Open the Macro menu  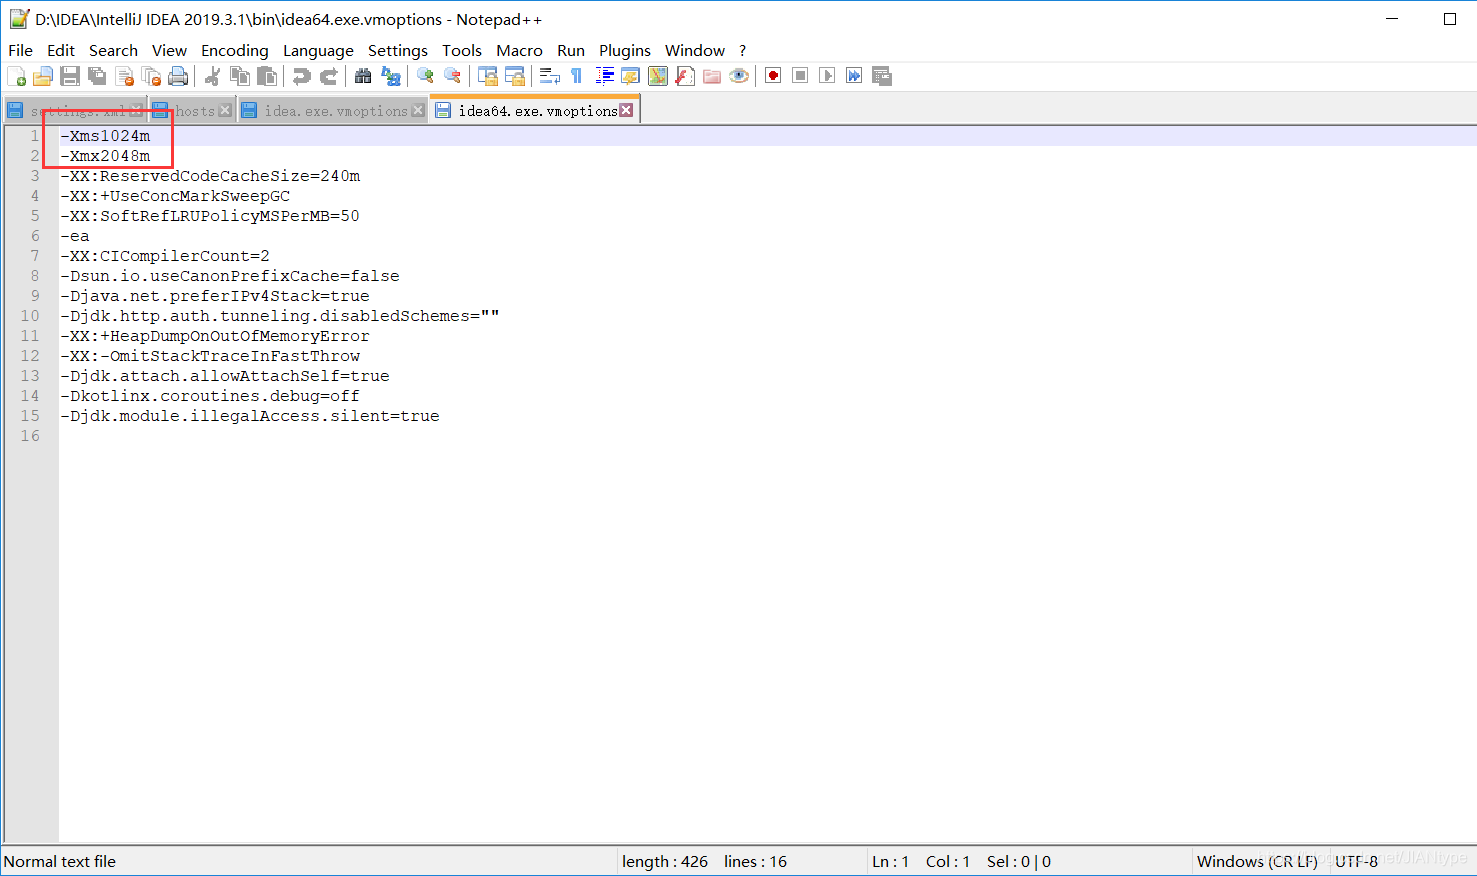tap(519, 50)
